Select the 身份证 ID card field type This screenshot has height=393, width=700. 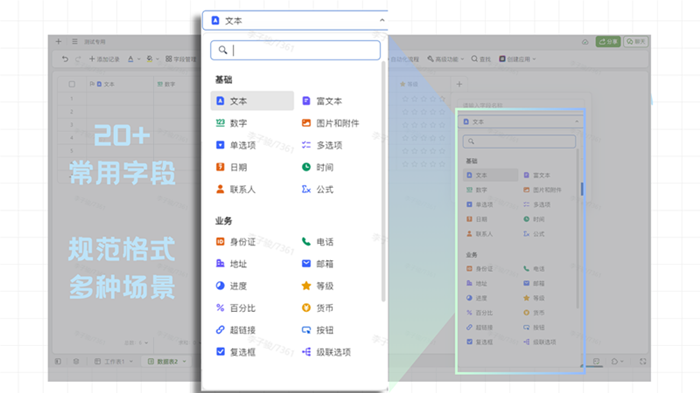[236, 242]
